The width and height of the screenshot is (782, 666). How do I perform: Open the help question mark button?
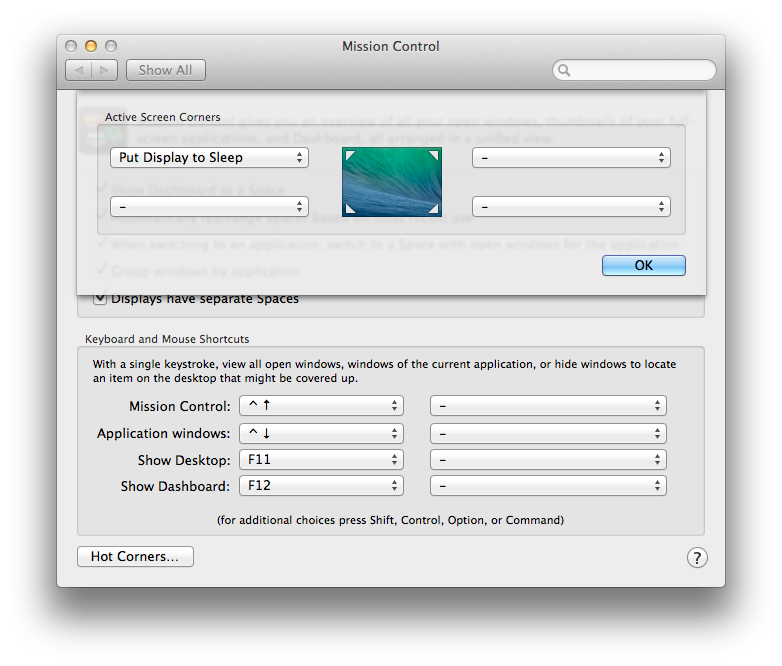point(697,557)
